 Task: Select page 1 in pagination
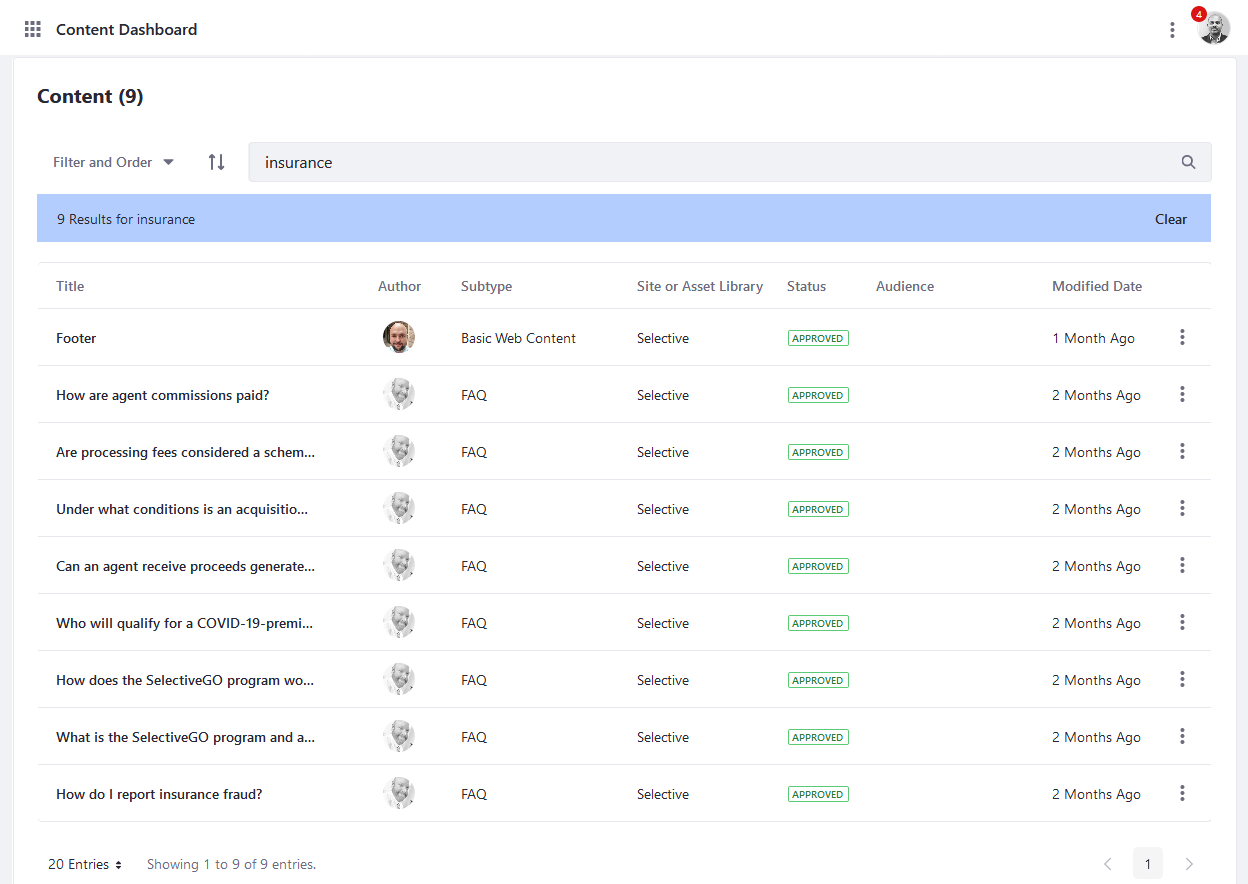pos(1147,864)
